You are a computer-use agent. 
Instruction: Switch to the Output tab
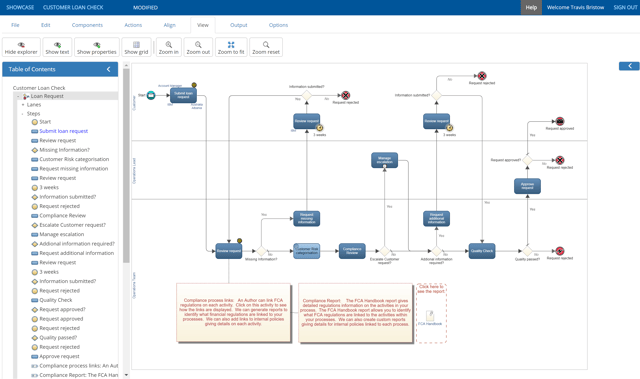coord(239,25)
